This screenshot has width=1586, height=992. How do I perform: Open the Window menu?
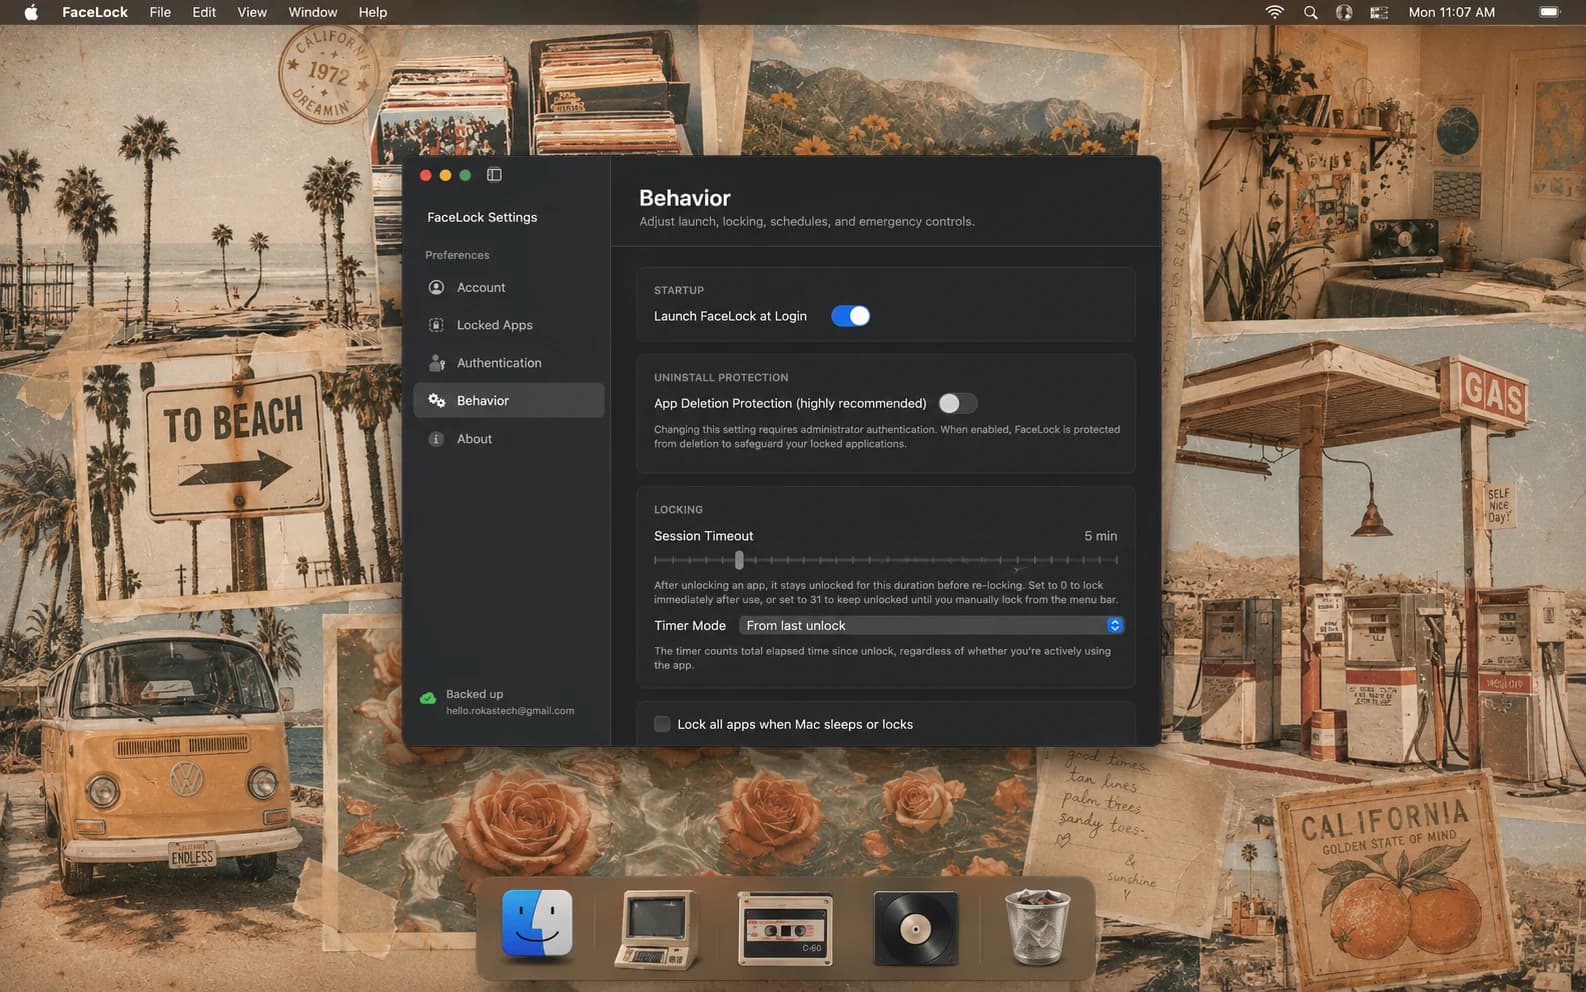pos(313,12)
